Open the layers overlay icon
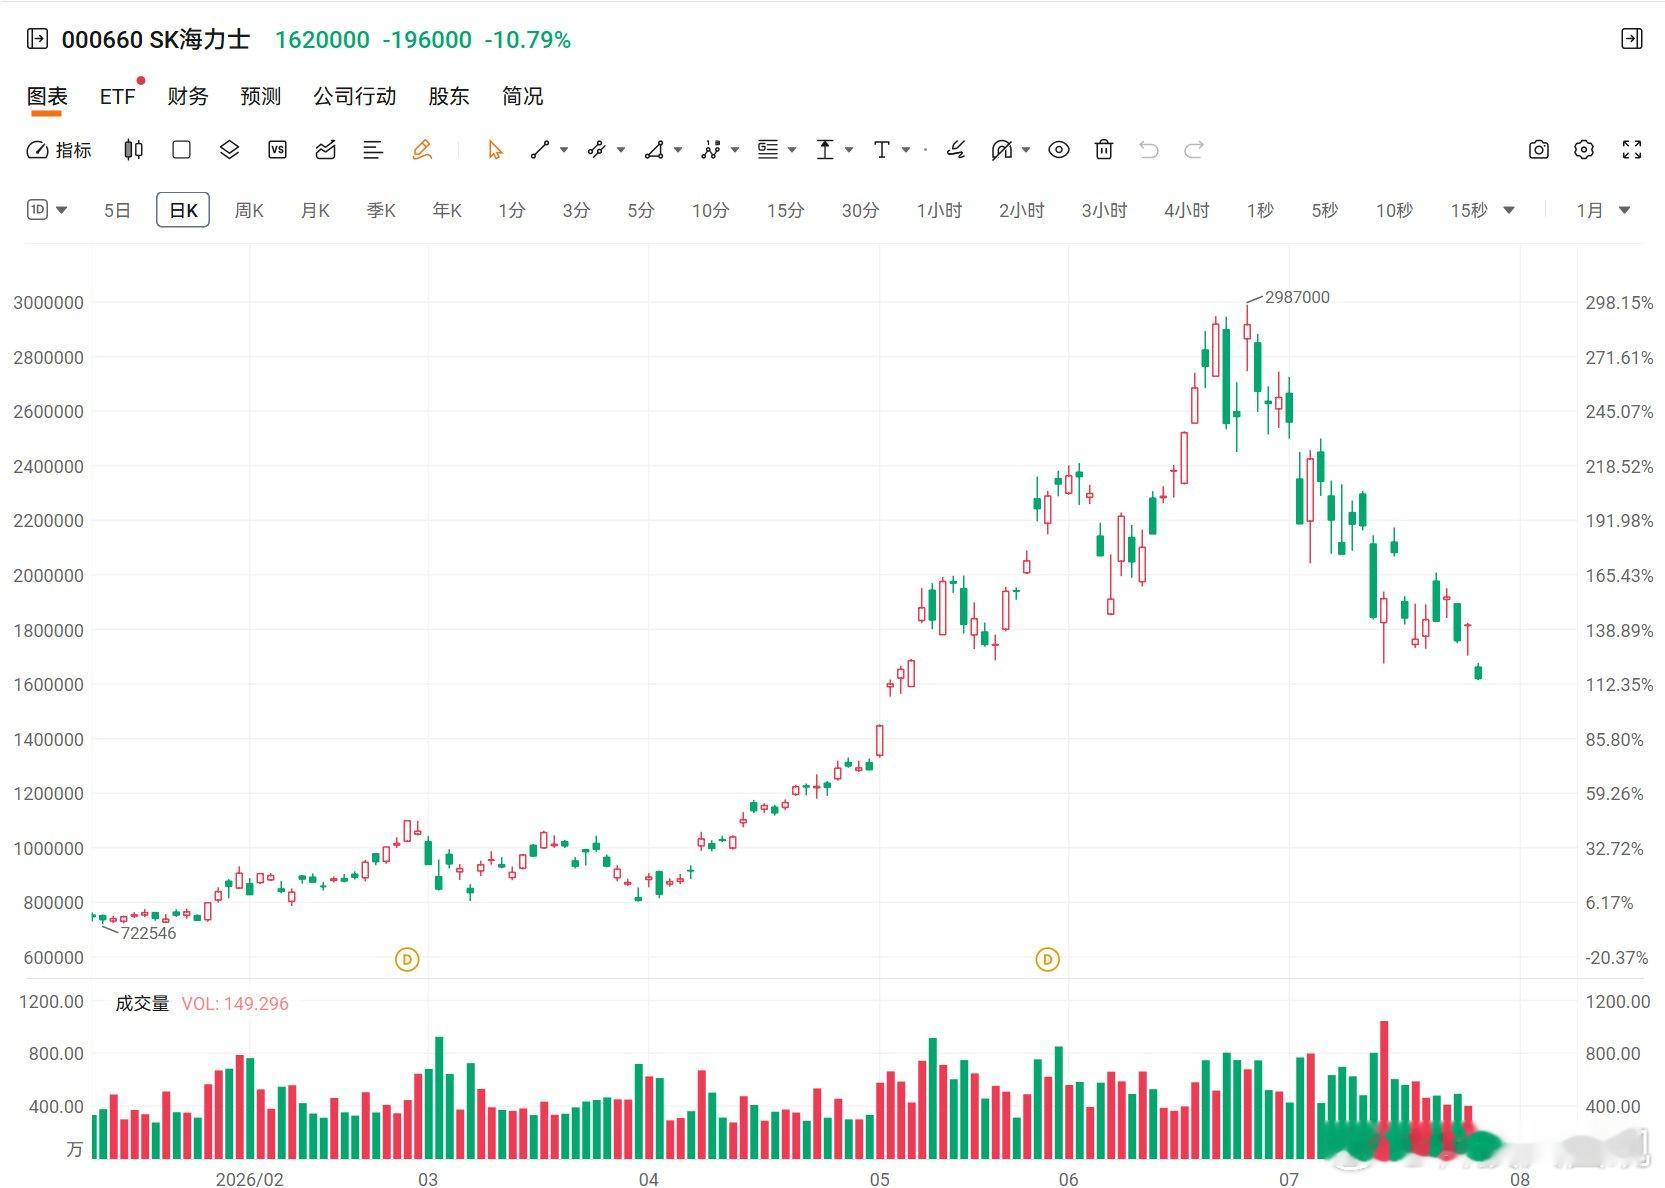 [x=229, y=150]
